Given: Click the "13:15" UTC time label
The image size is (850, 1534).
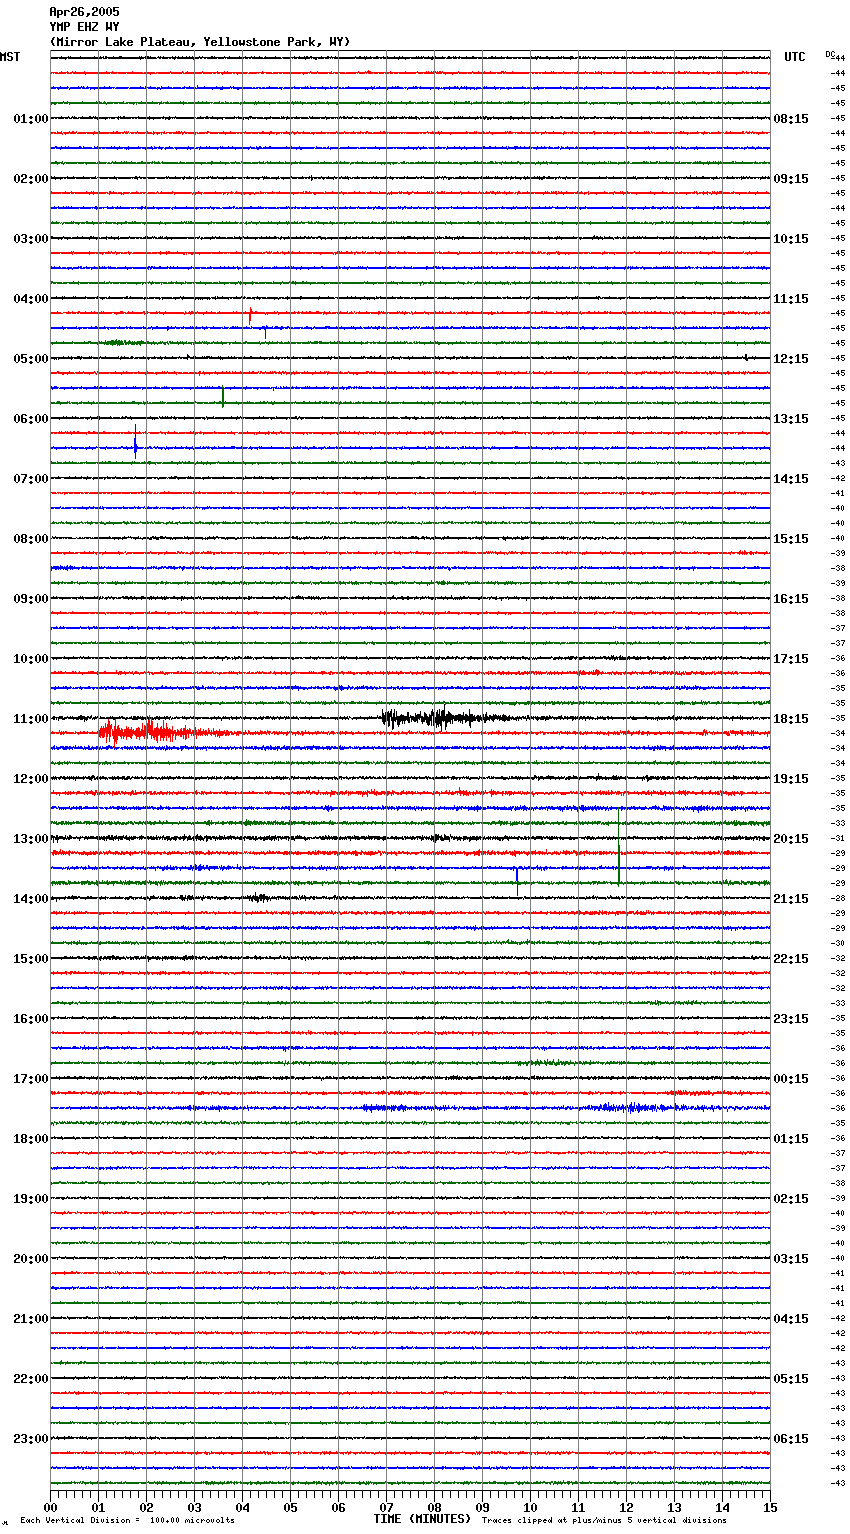Looking at the screenshot, I should click(x=791, y=419).
